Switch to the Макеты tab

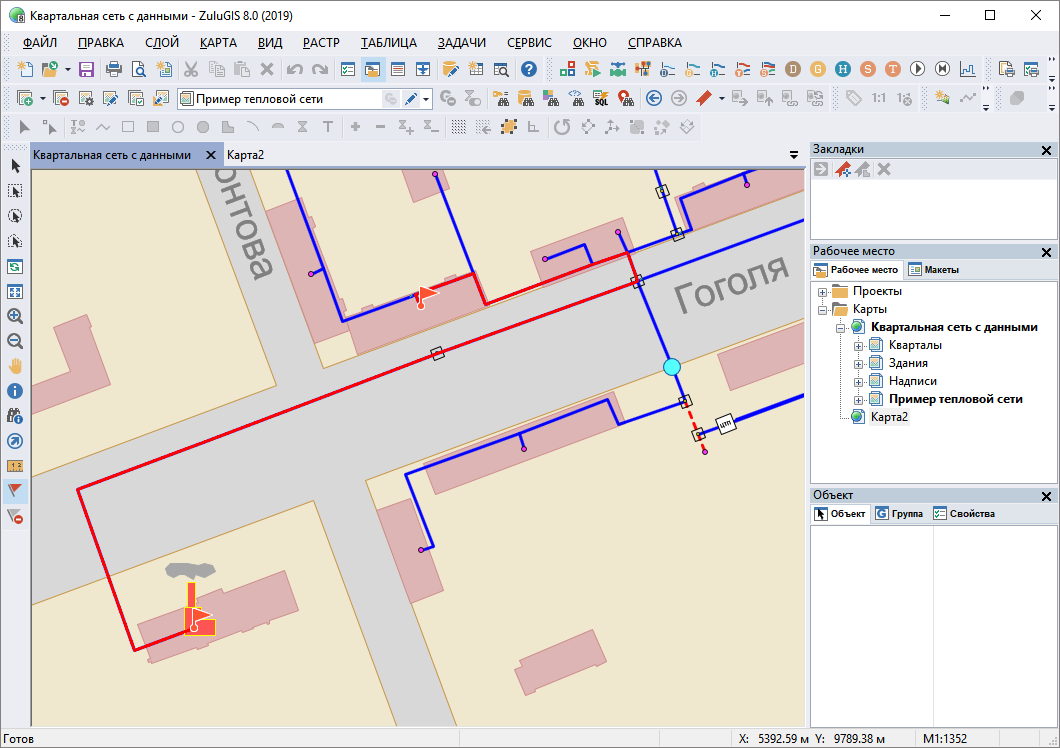click(x=934, y=270)
